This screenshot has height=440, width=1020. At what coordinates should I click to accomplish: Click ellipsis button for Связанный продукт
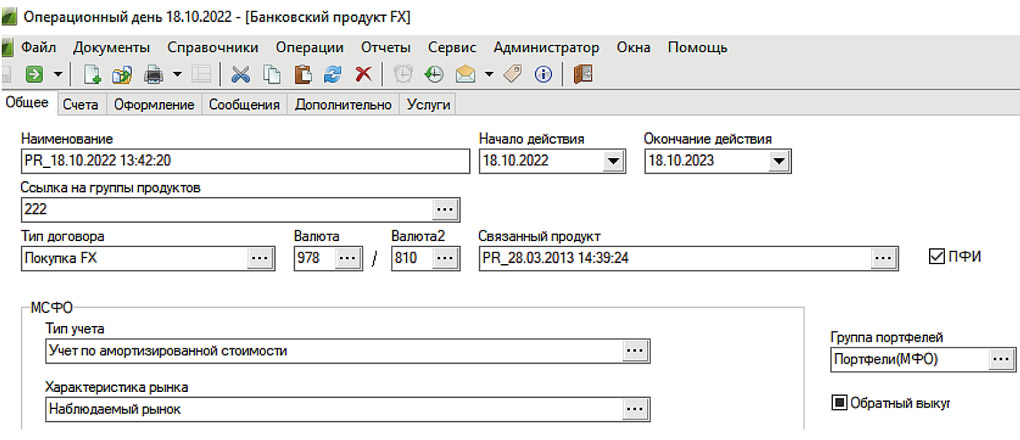[881, 258]
